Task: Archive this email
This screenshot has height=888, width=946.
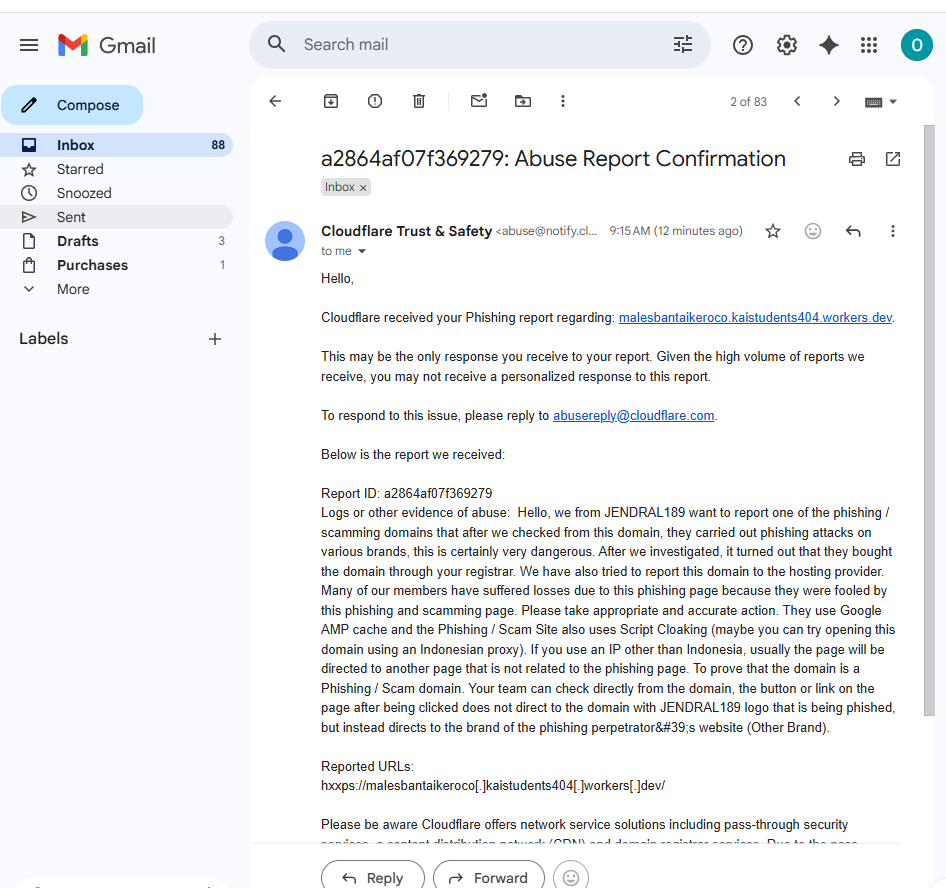Action: 331,101
